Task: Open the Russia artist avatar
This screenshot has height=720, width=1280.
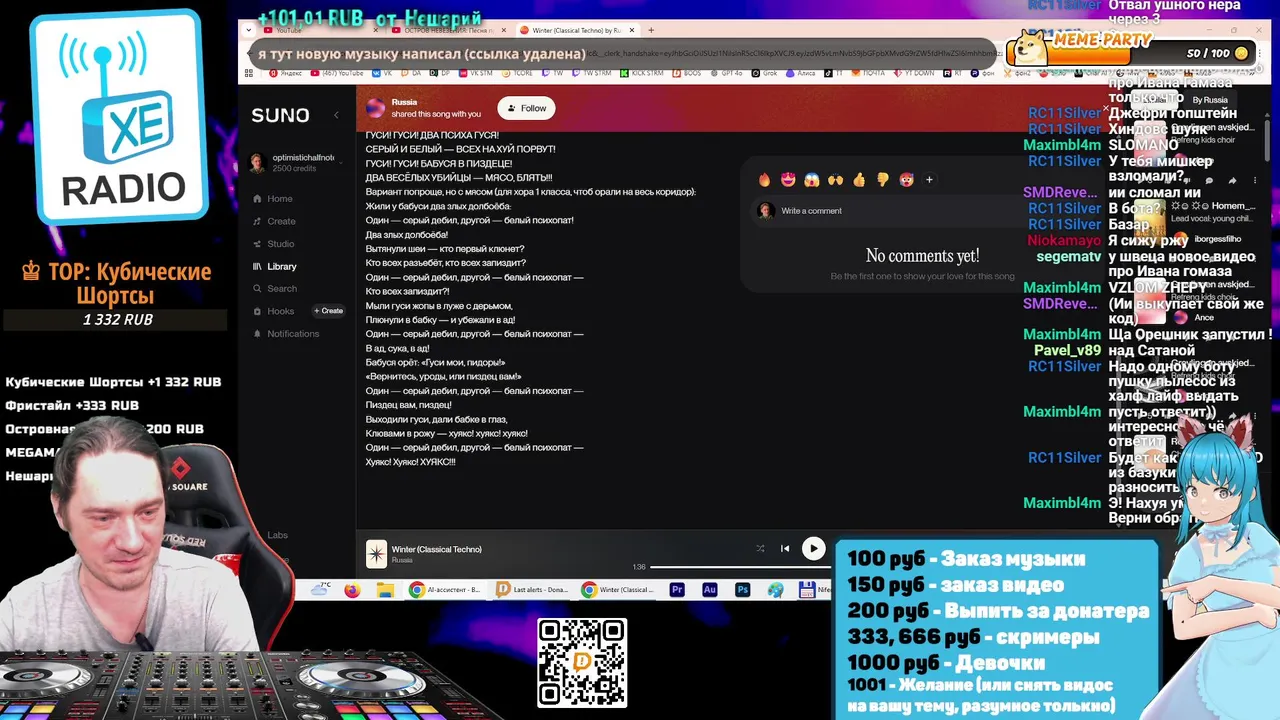Action: (x=375, y=108)
